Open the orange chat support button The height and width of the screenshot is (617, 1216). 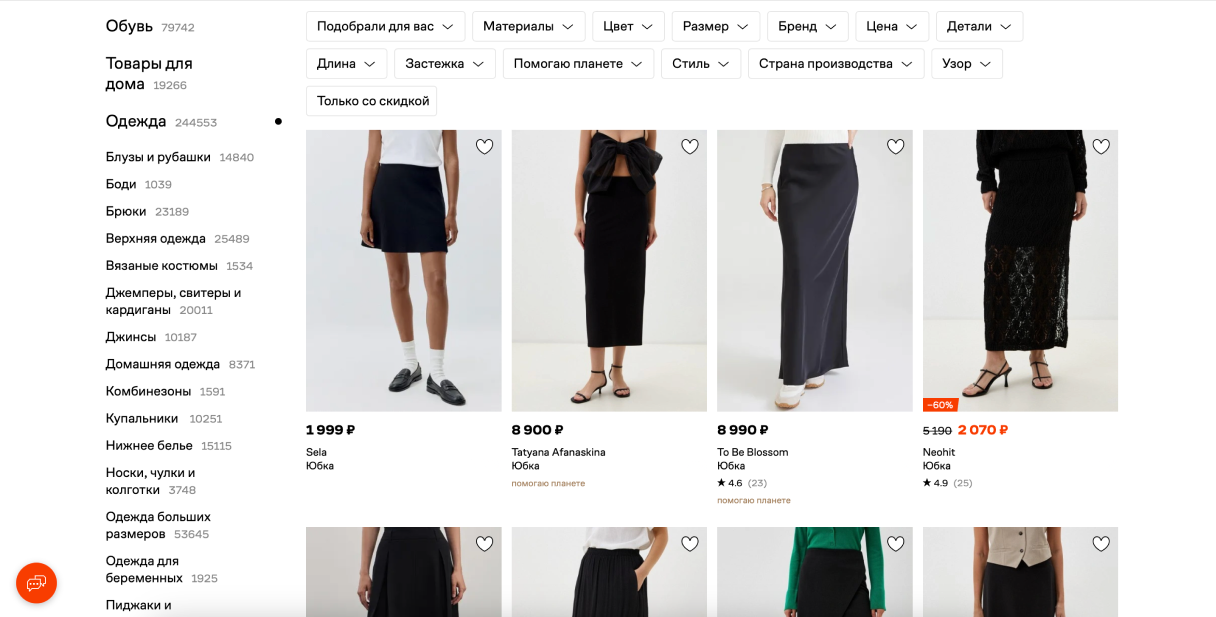pyautogui.click(x=36, y=583)
